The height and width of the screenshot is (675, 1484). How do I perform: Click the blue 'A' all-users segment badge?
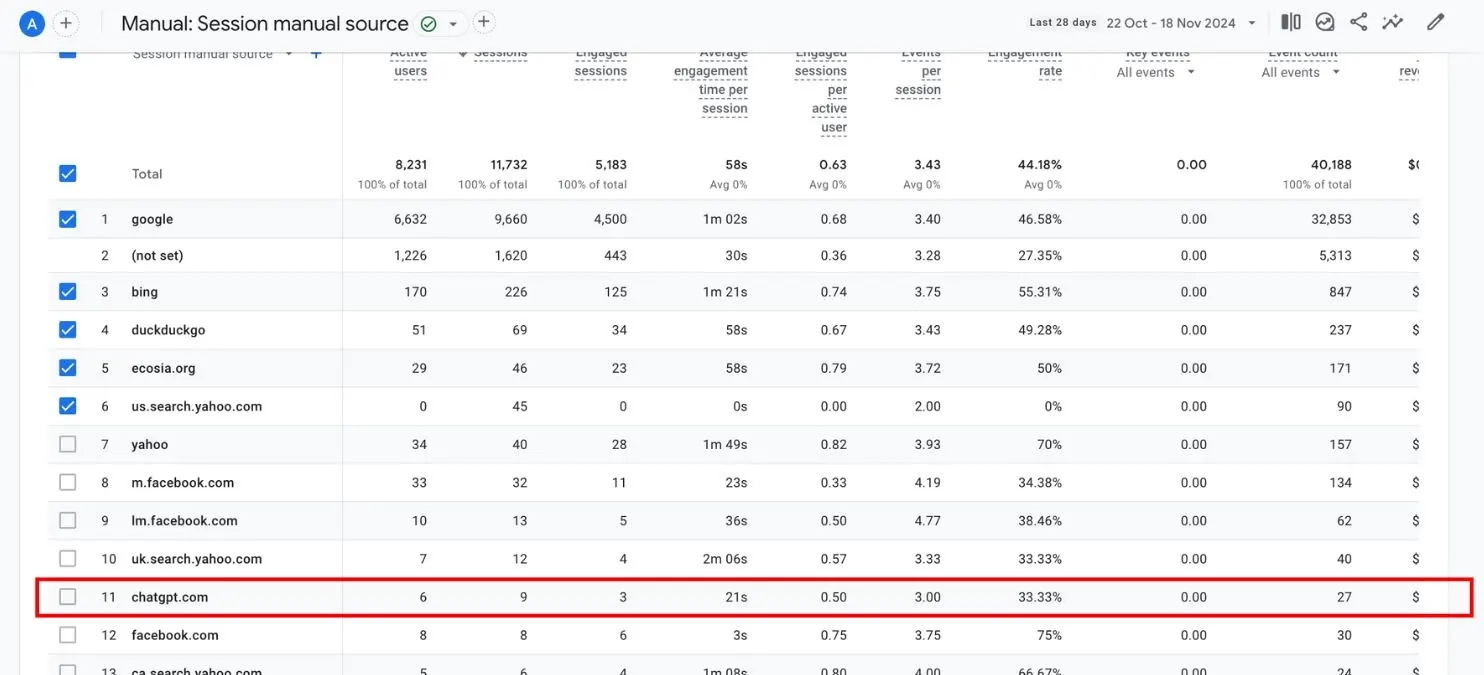[32, 23]
